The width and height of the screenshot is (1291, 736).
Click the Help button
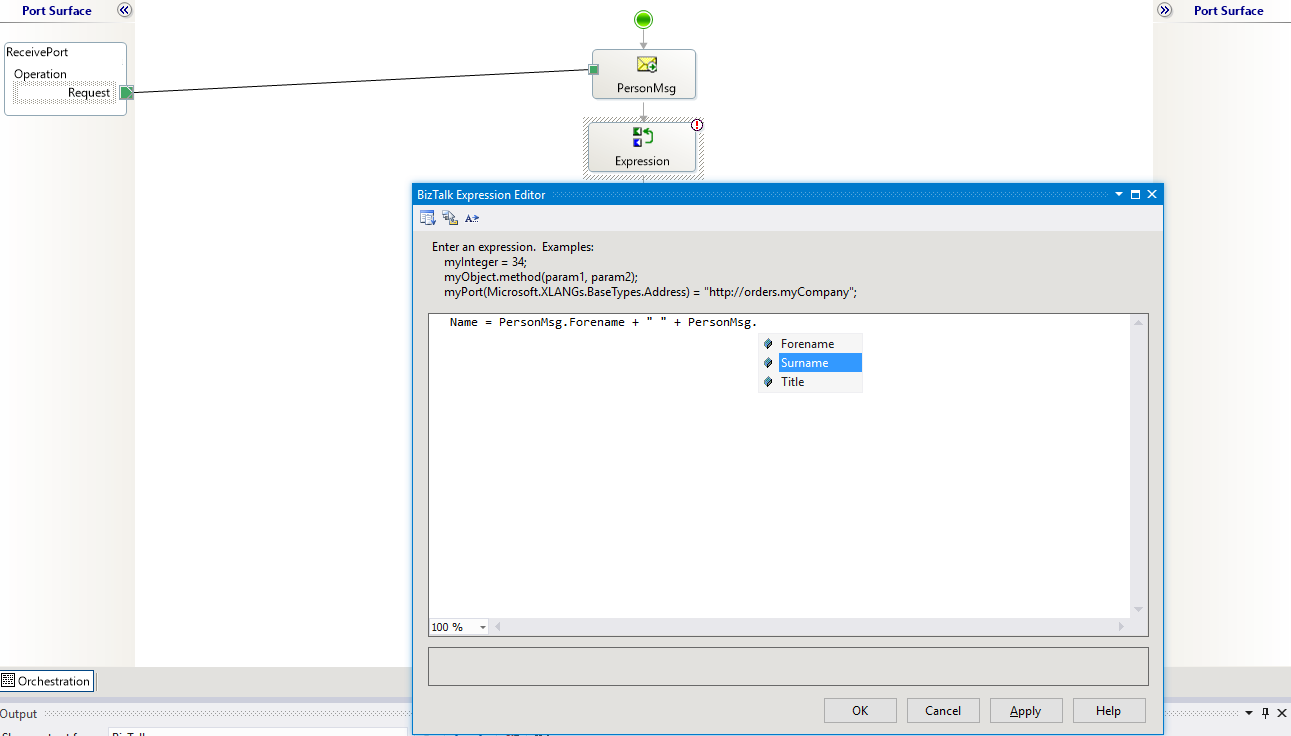[x=1109, y=711]
